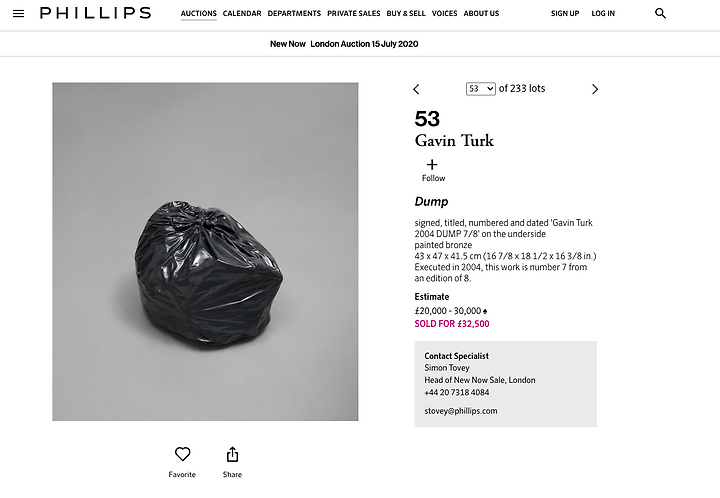Open the Departments menu item
This screenshot has width=720, height=498.
point(295,14)
